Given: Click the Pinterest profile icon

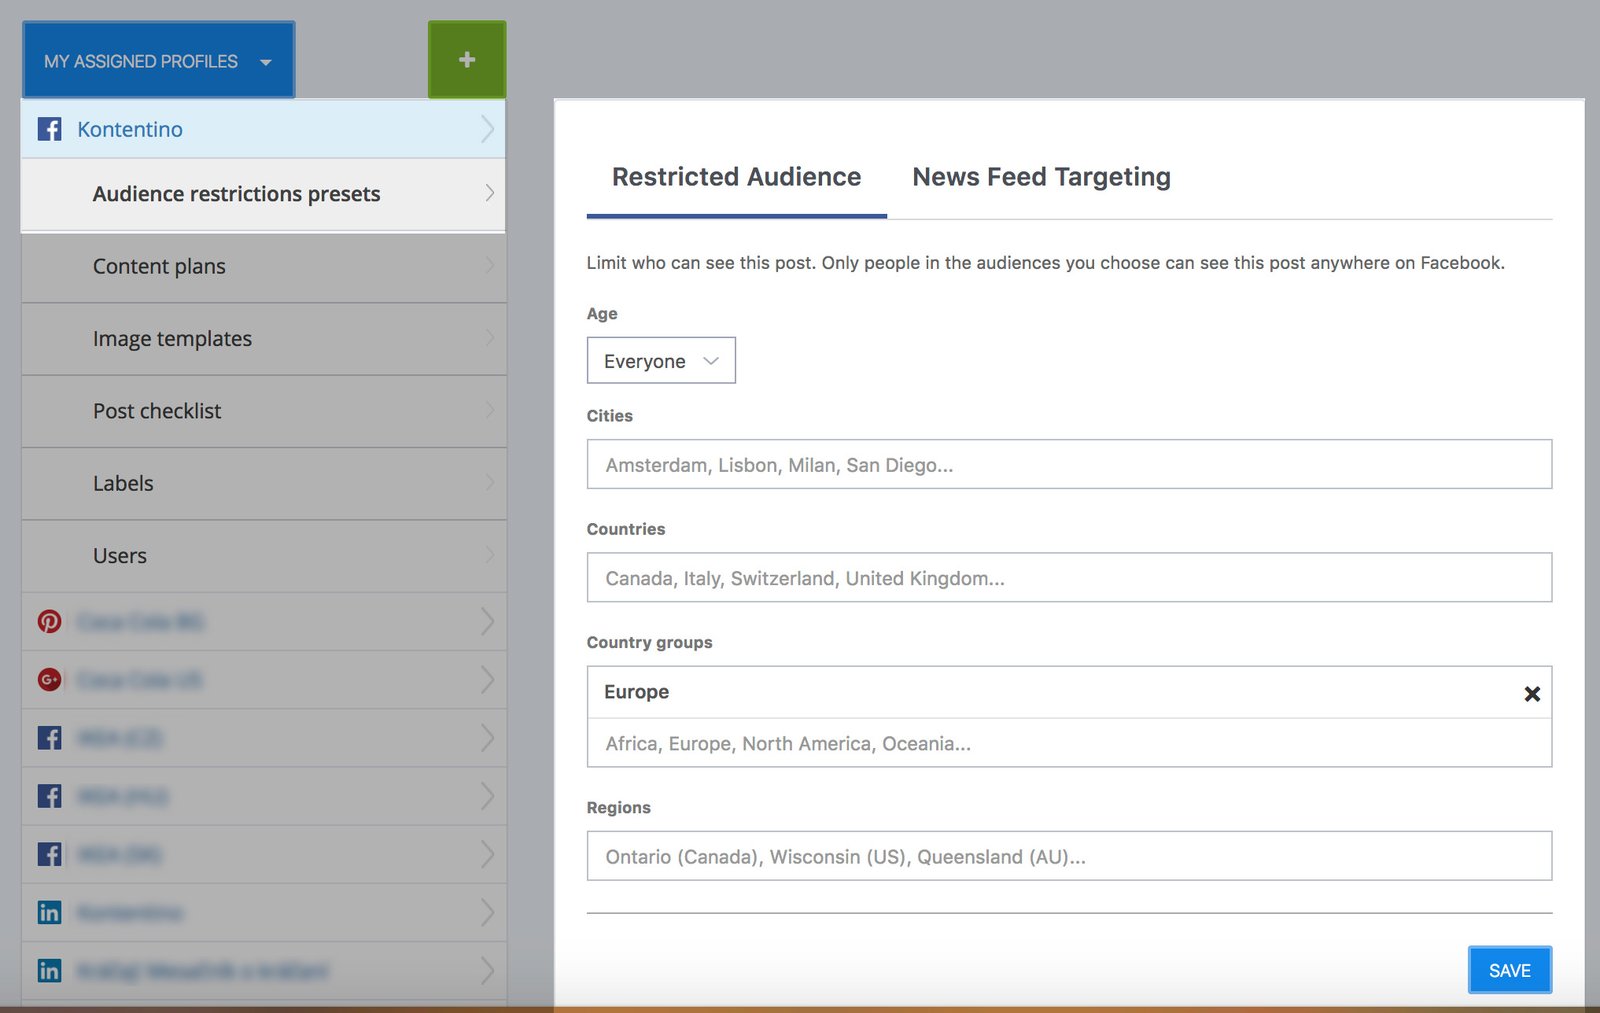Looking at the screenshot, I should click(x=49, y=621).
